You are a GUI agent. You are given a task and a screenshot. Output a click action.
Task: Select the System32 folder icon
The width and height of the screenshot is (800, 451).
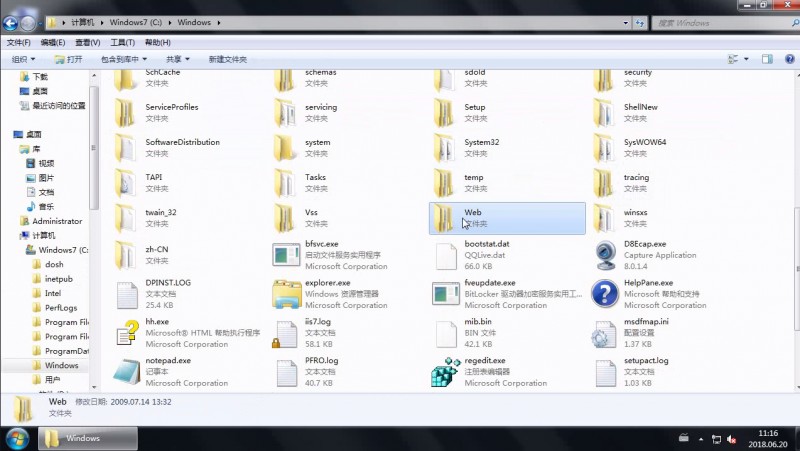444,147
